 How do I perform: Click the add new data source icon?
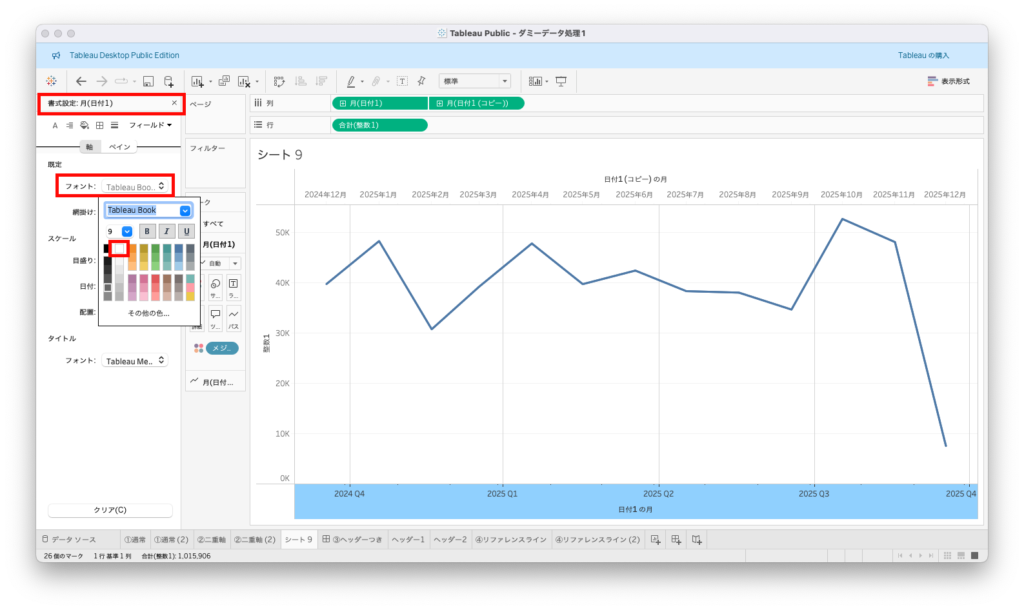169,81
